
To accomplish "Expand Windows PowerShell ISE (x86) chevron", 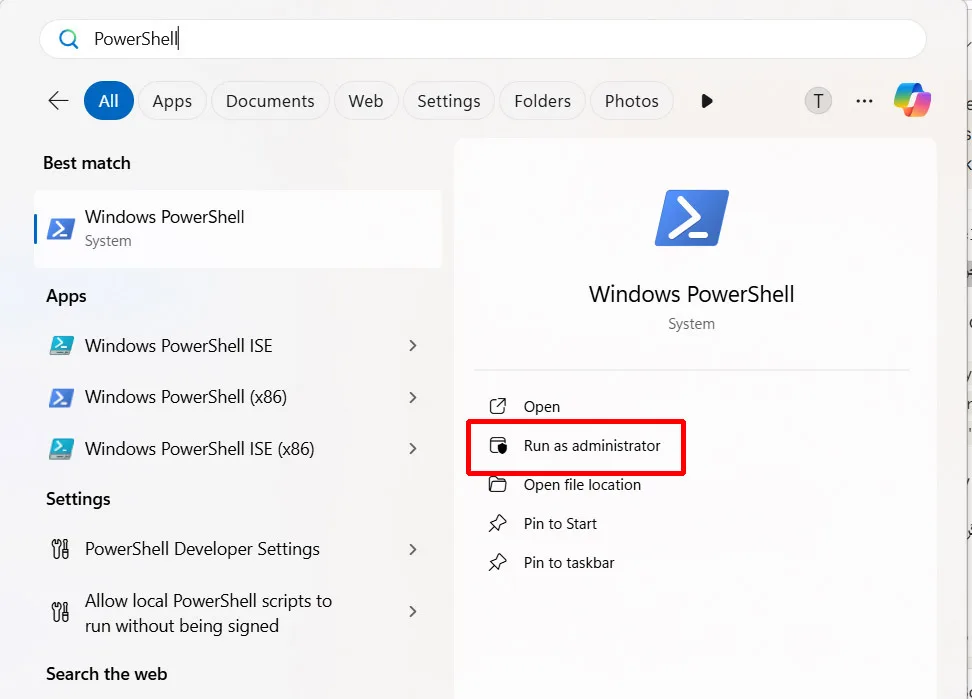I will (x=413, y=449).
